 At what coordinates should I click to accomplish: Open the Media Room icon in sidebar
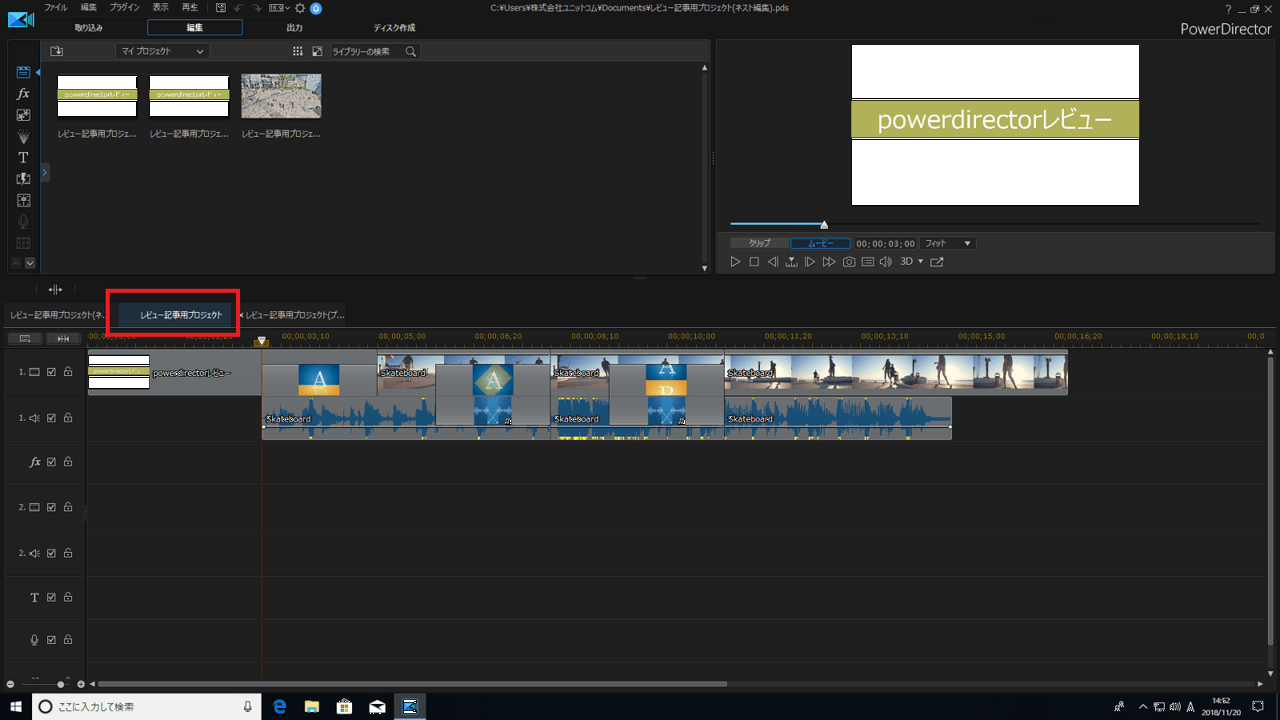click(23, 72)
